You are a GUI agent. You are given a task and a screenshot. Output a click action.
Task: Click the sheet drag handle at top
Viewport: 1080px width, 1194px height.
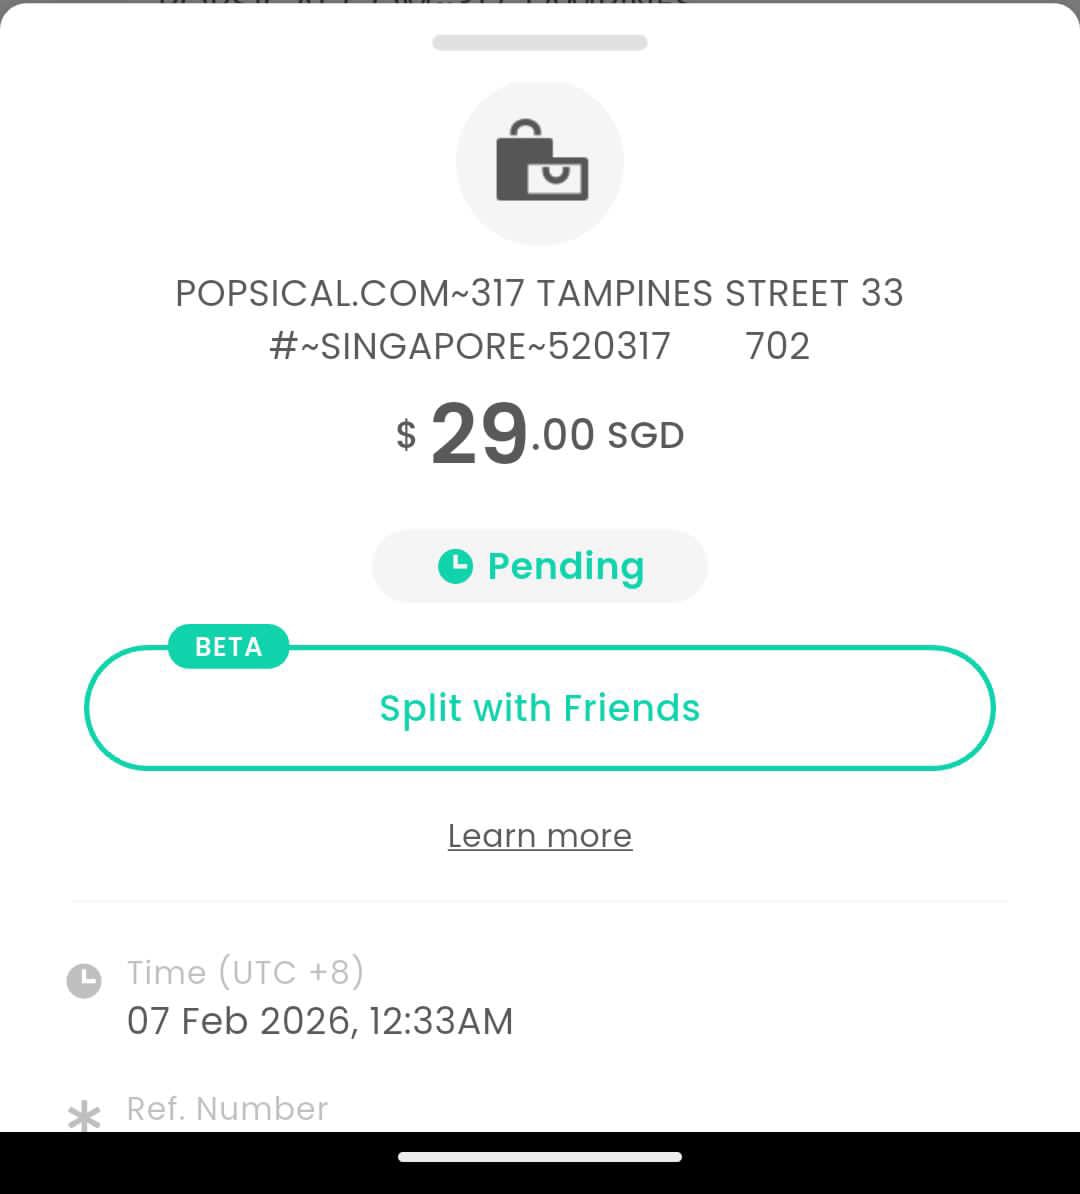point(540,42)
